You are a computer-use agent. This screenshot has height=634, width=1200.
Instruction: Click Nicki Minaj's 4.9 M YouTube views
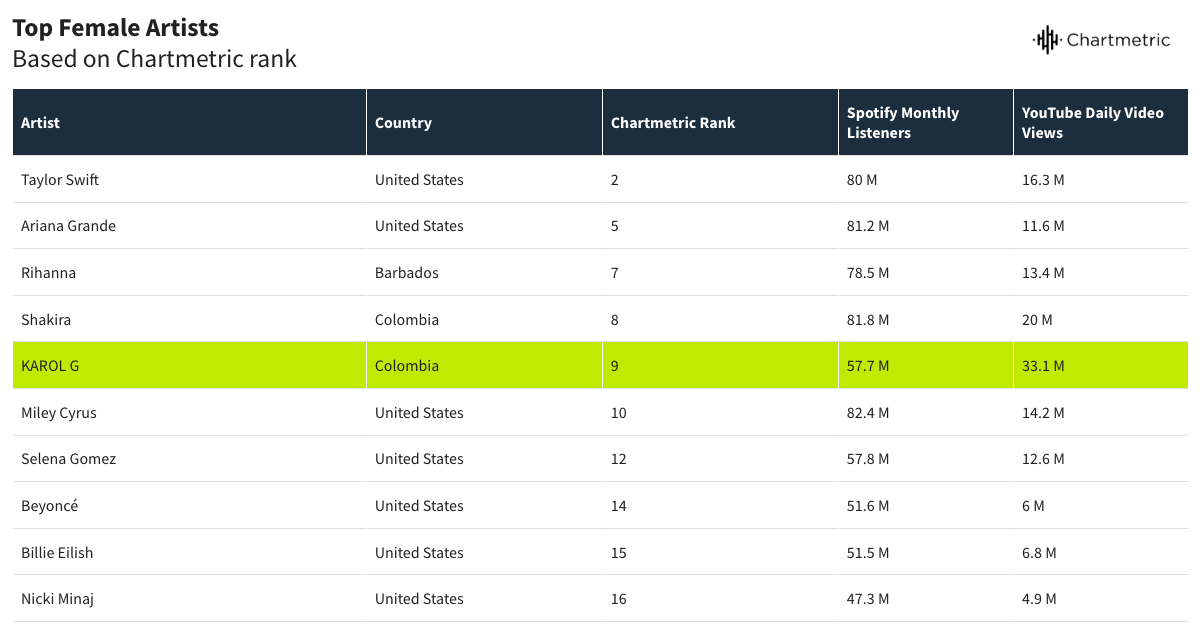1039,599
